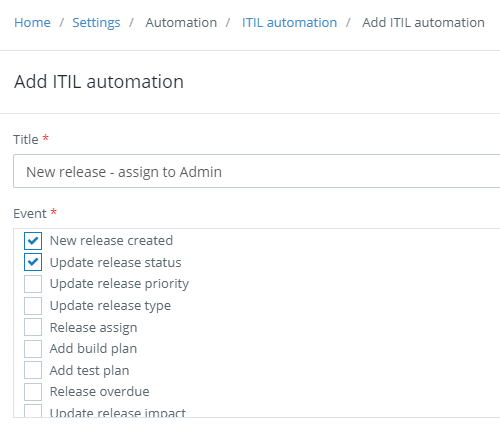Enable the Update release priority checkbox

(x=33, y=284)
